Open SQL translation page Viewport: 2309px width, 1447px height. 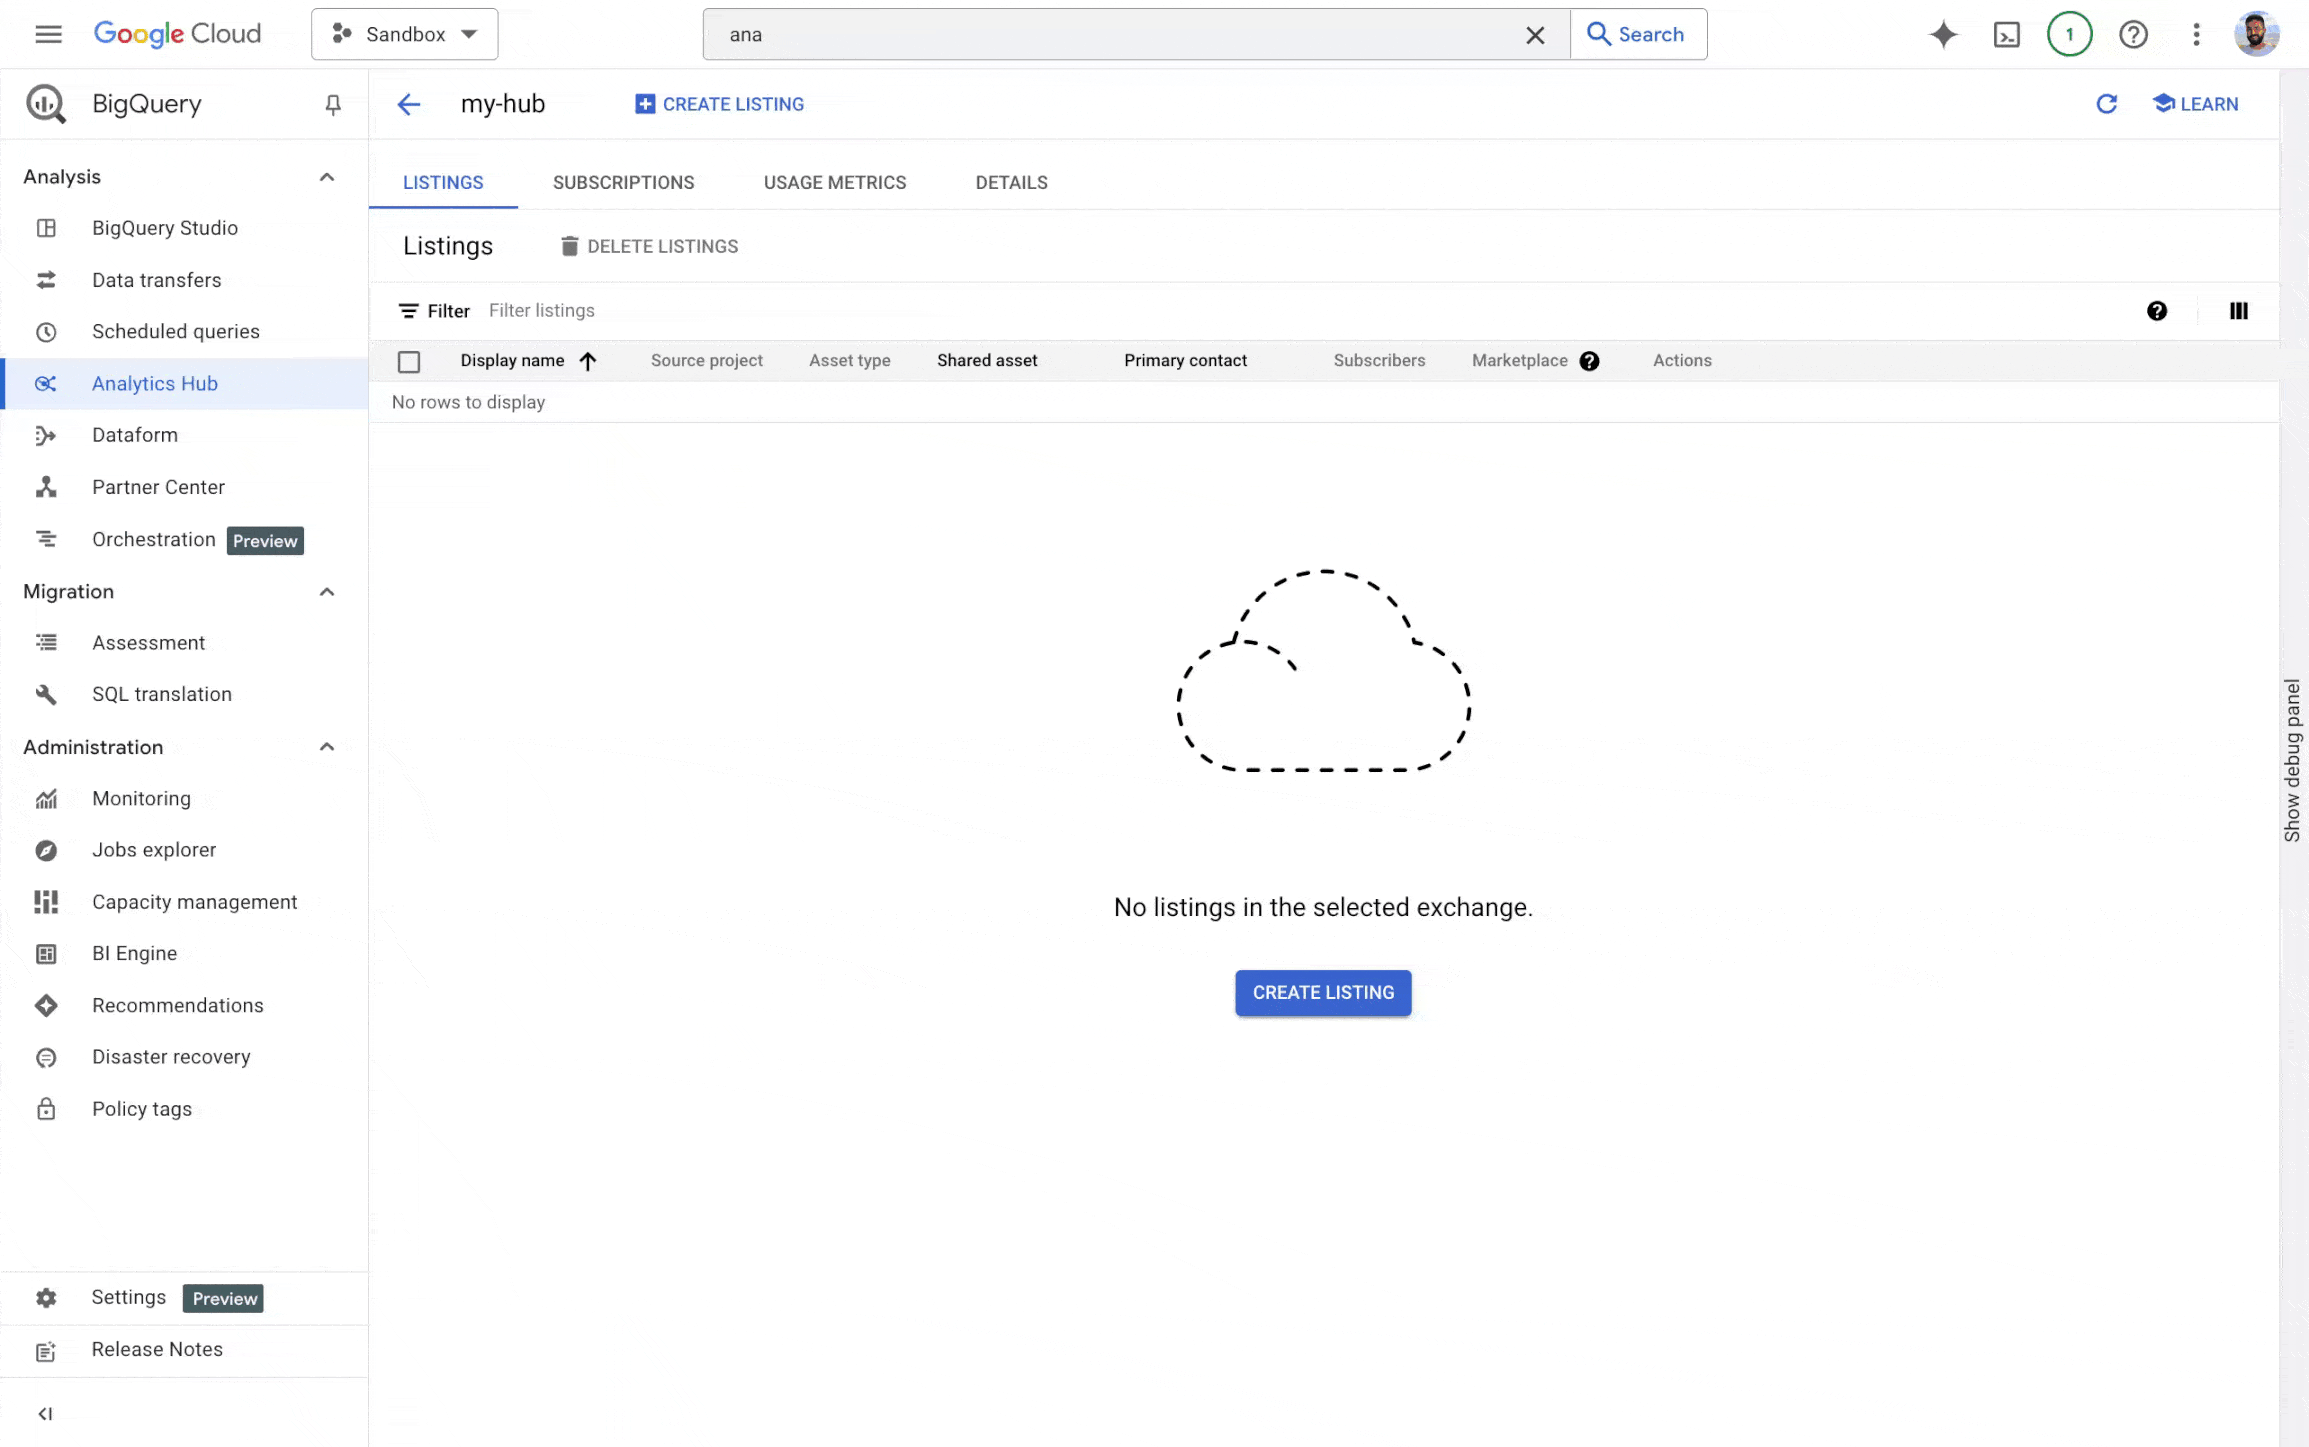184,694
